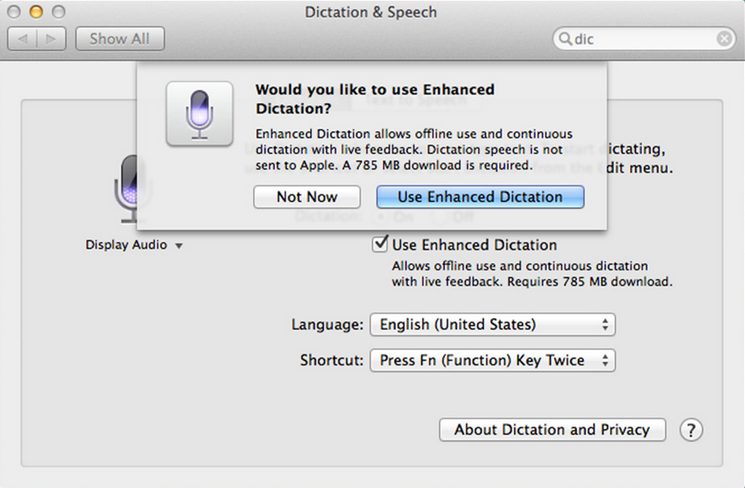Image resolution: width=745 pixels, height=488 pixels.
Task: Clear the search field with the X icon
Action: pos(724,38)
